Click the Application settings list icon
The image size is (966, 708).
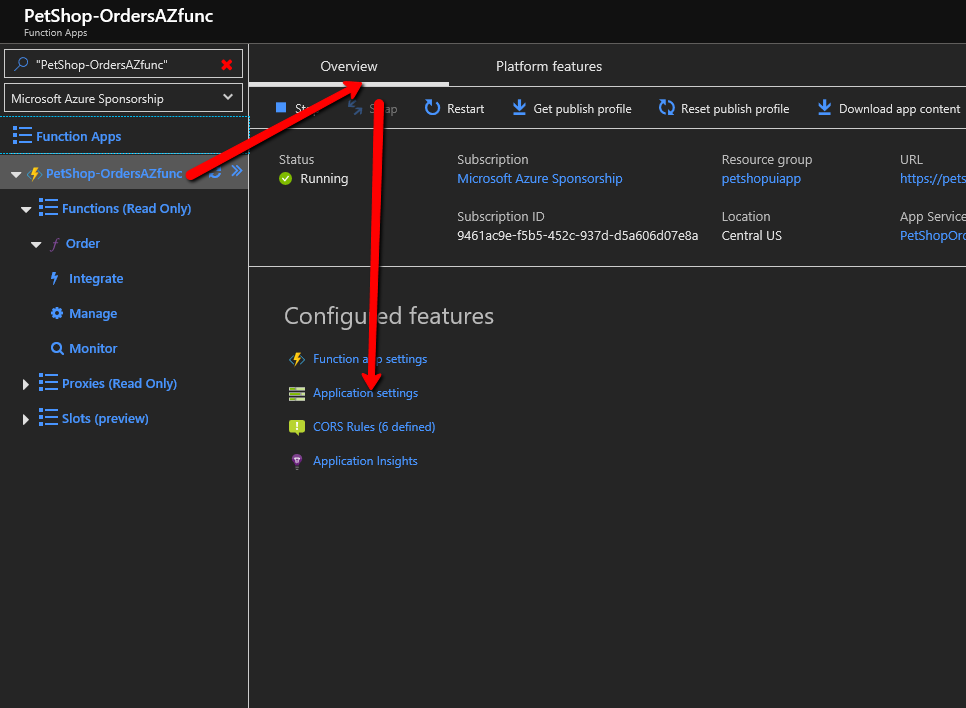pos(297,394)
